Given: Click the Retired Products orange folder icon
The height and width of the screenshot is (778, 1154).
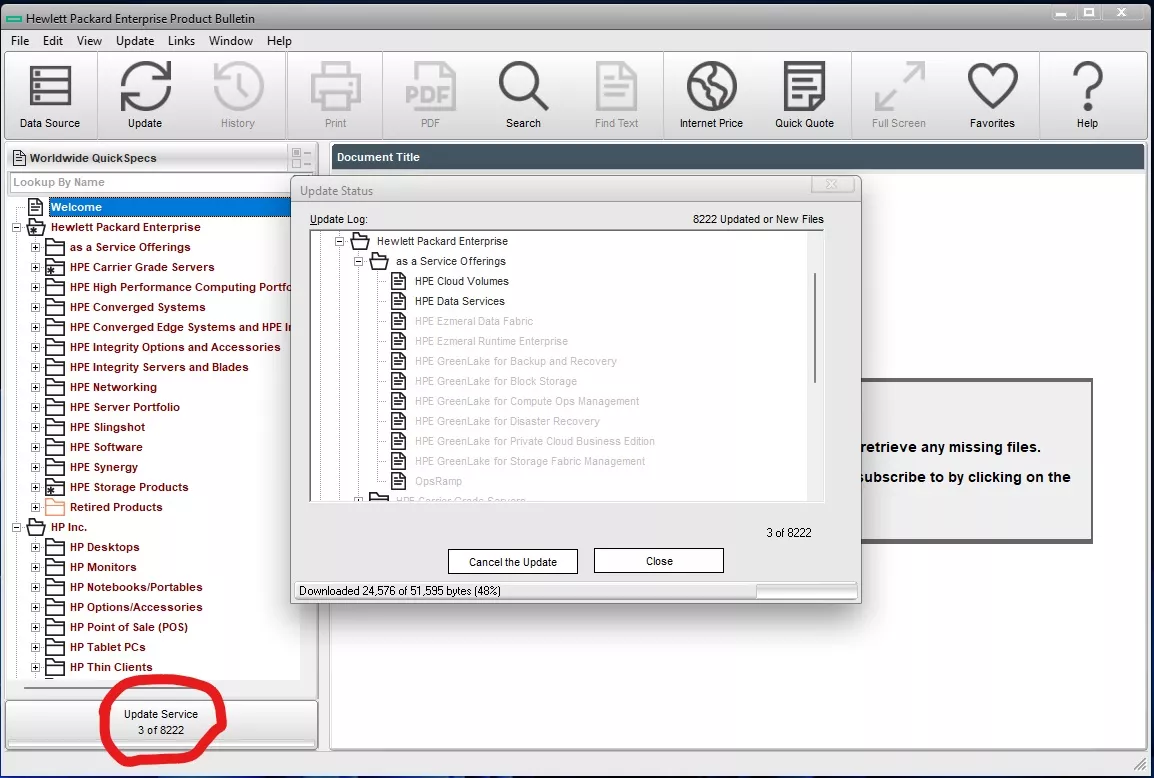Looking at the screenshot, I should click(55, 507).
